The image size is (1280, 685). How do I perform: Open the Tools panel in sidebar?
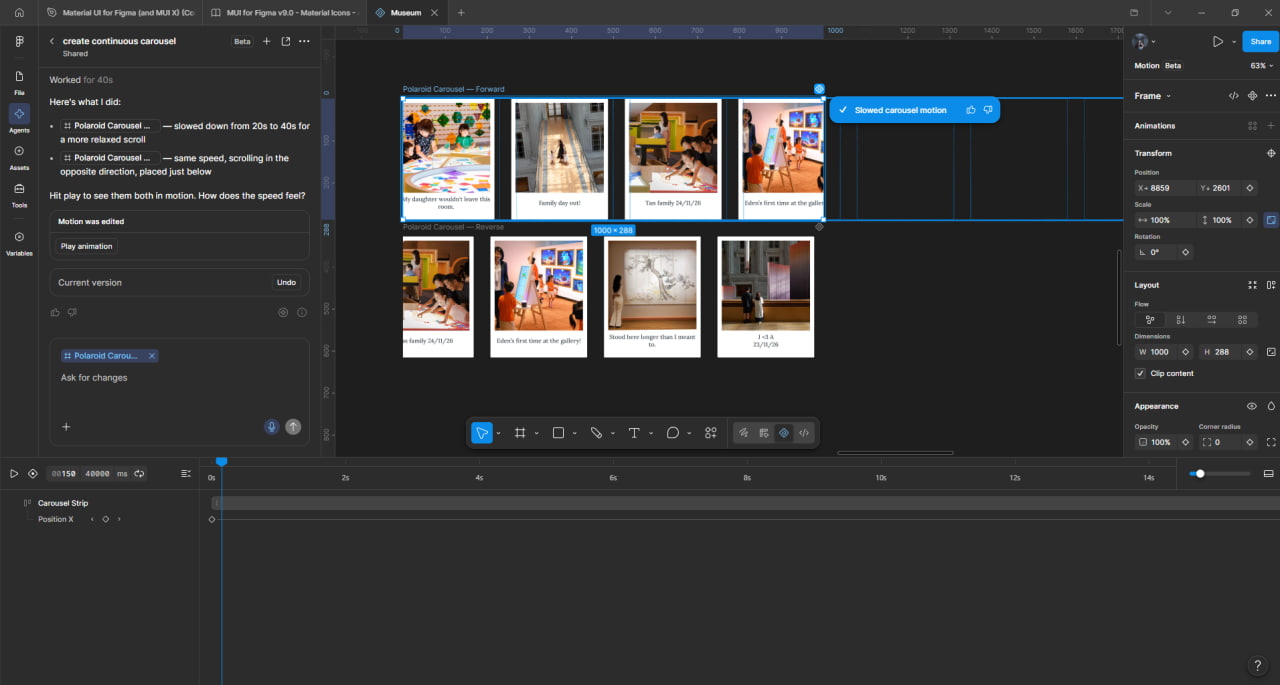click(19, 193)
